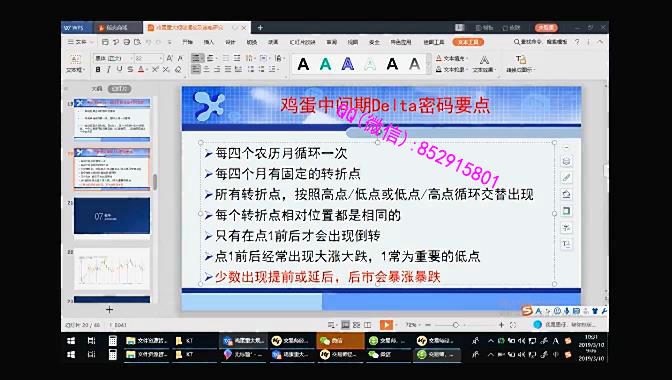Apply strikethrough to text

pos(130,69)
